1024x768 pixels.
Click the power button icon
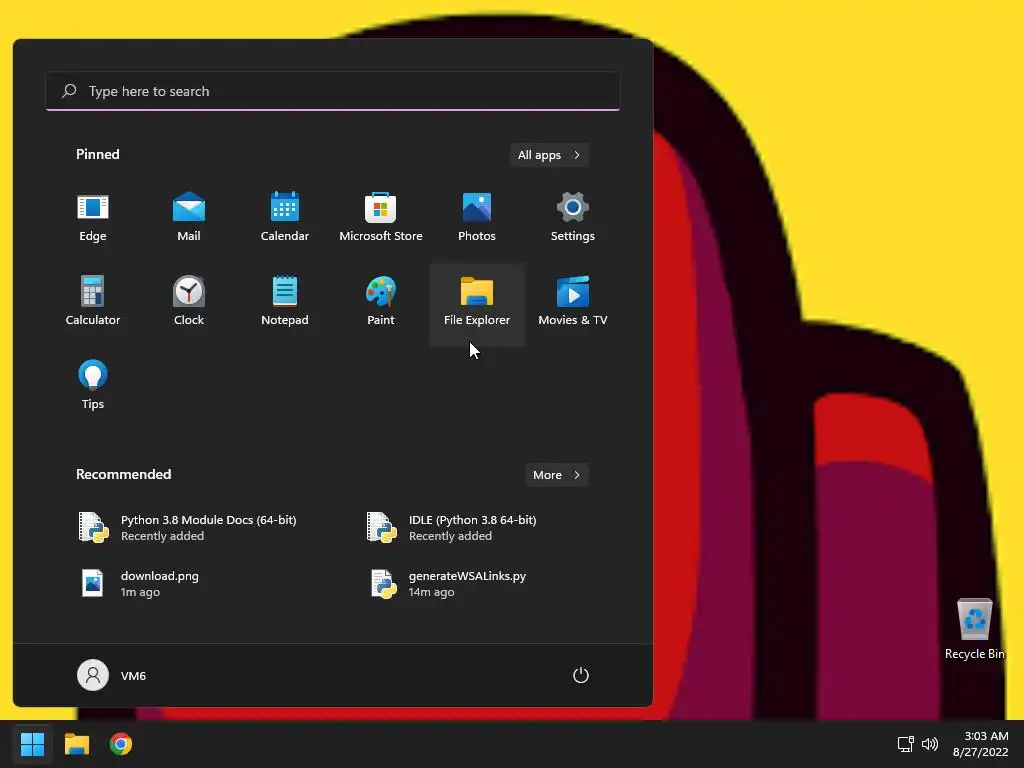click(x=581, y=675)
